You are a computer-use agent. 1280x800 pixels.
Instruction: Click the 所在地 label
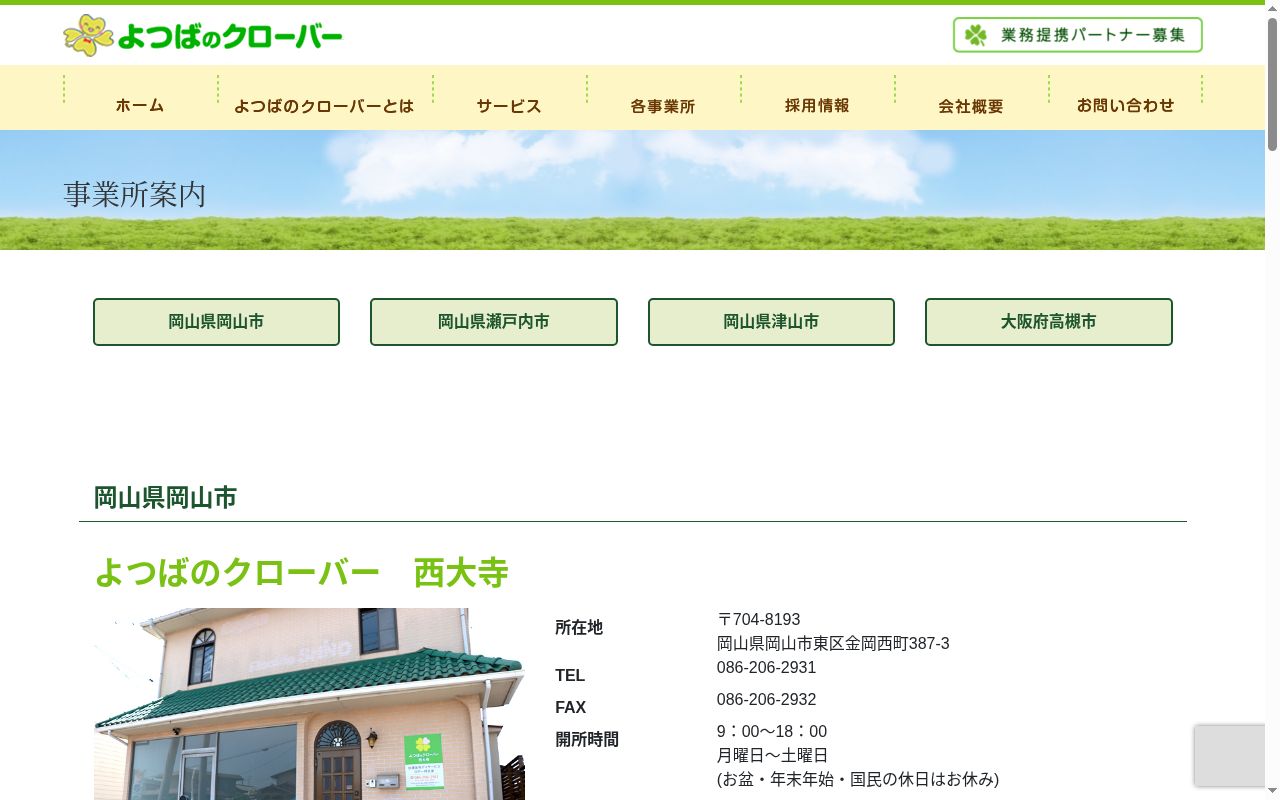pyautogui.click(x=579, y=628)
